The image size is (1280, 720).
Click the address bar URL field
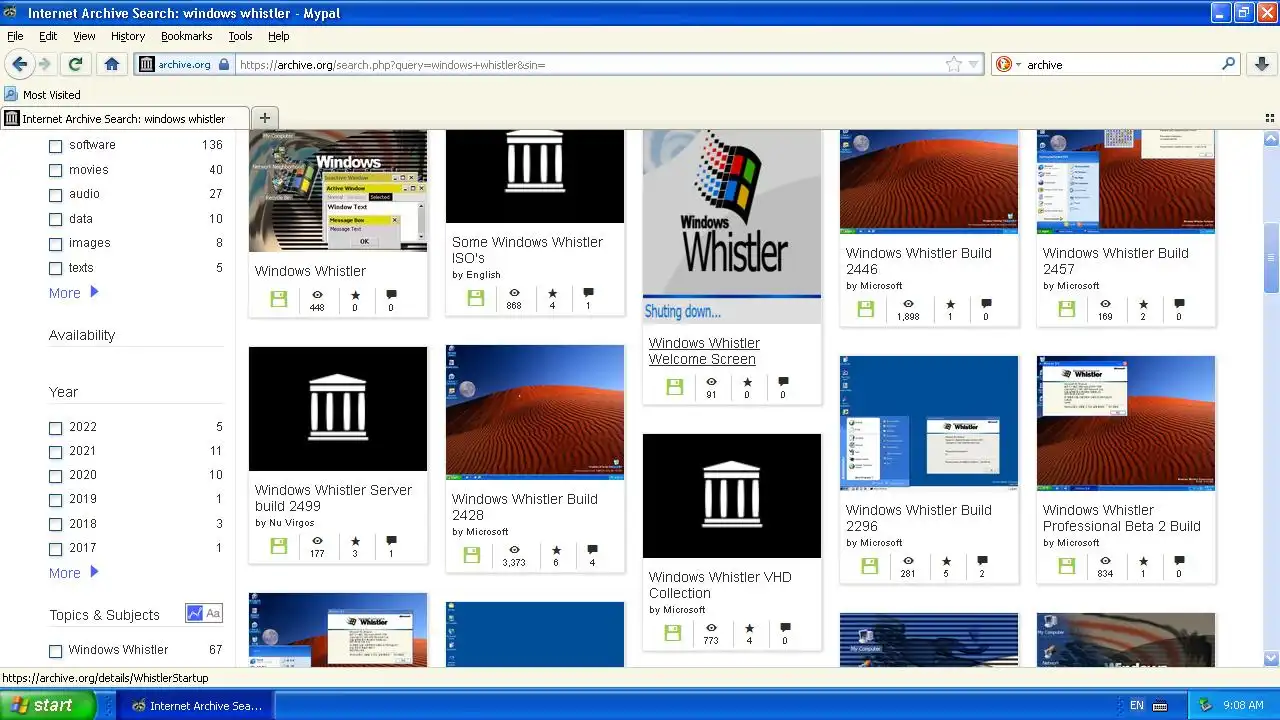coord(590,64)
